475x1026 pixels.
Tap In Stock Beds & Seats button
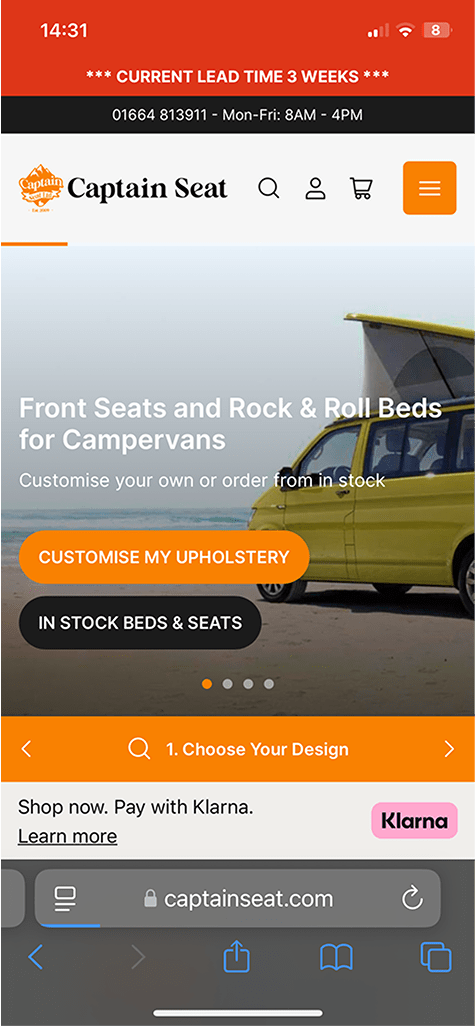click(140, 623)
